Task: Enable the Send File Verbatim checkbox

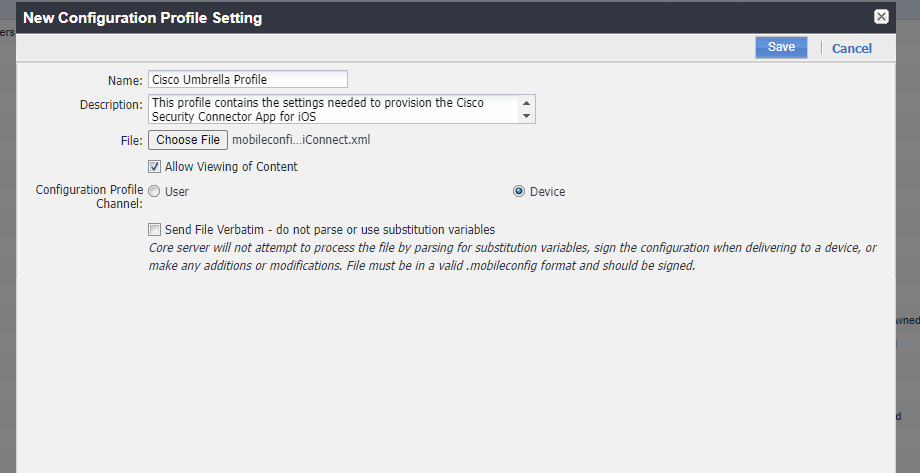Action: pyautogui.click(x=154, y=229)
